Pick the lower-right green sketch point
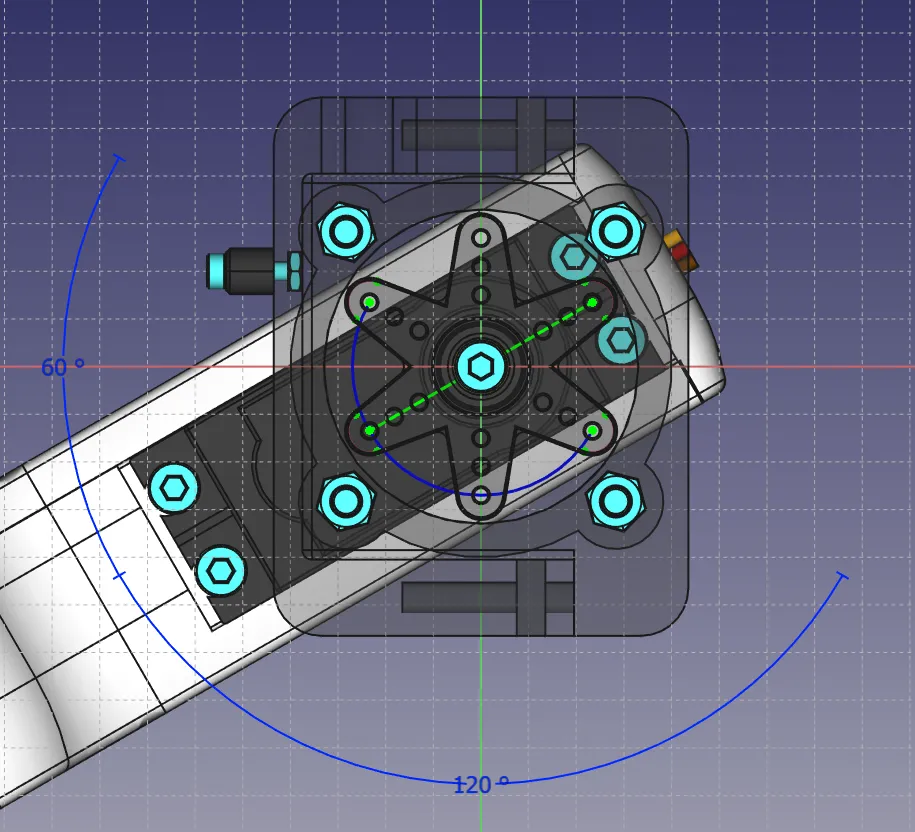 pos(592,431)
